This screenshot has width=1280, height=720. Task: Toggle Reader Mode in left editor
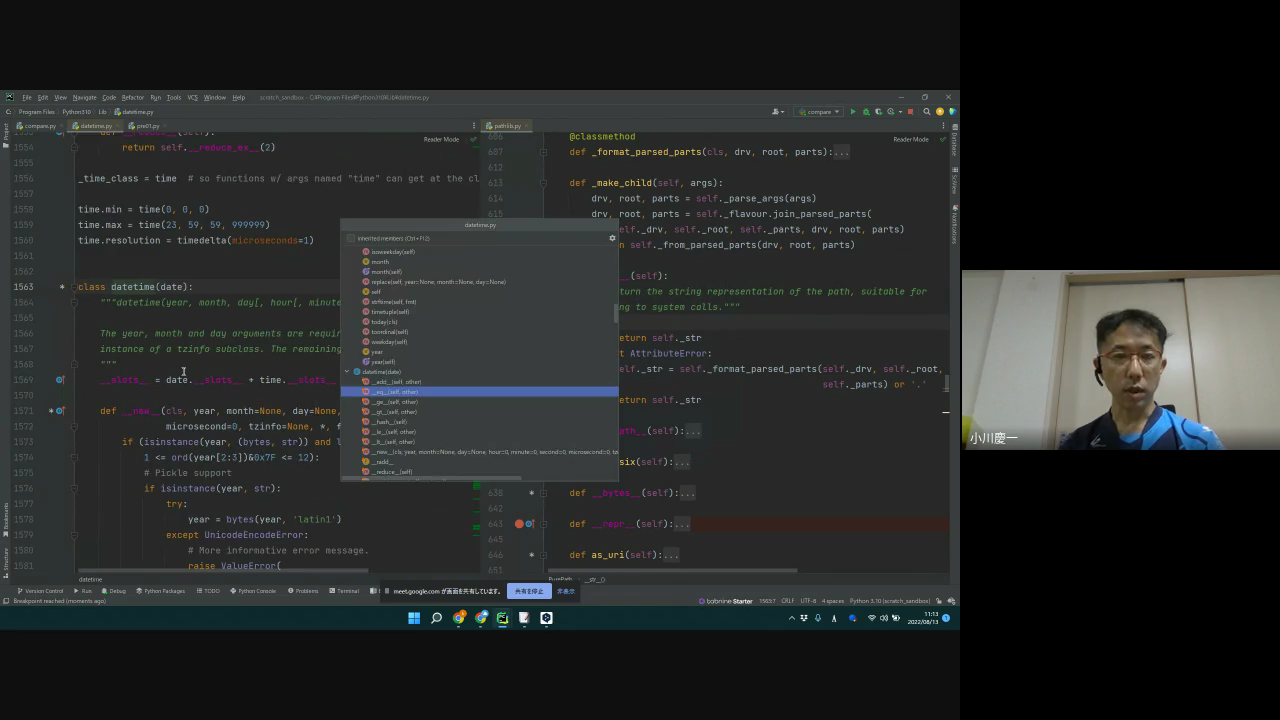441,140
